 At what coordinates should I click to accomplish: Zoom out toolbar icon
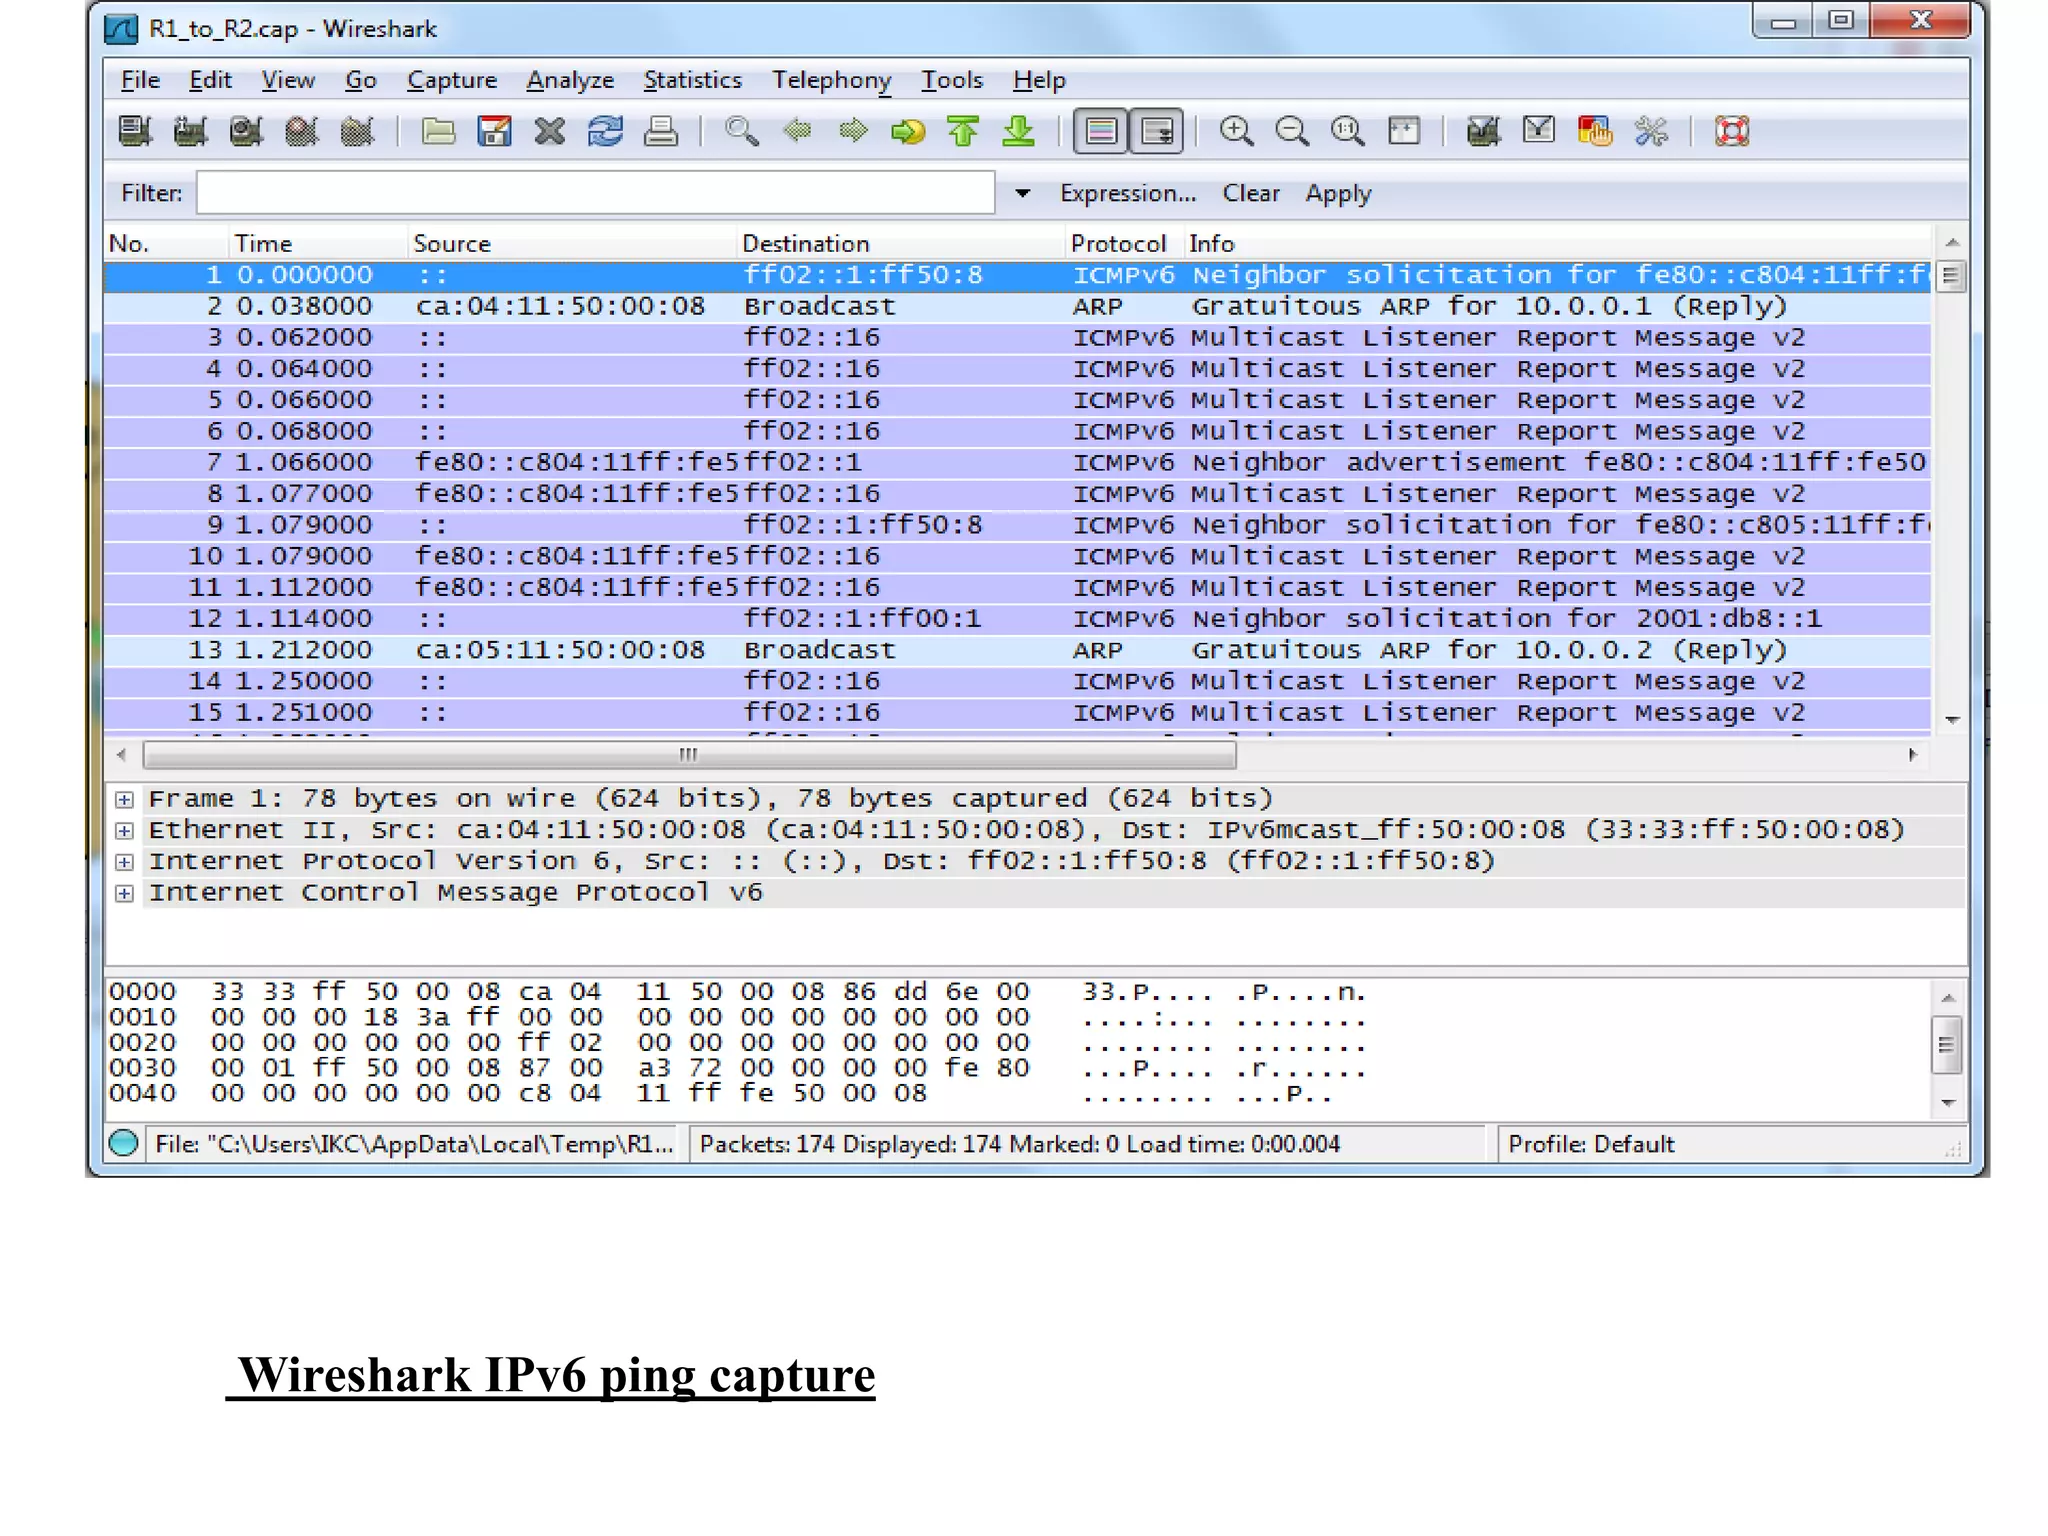point(1292,131)
